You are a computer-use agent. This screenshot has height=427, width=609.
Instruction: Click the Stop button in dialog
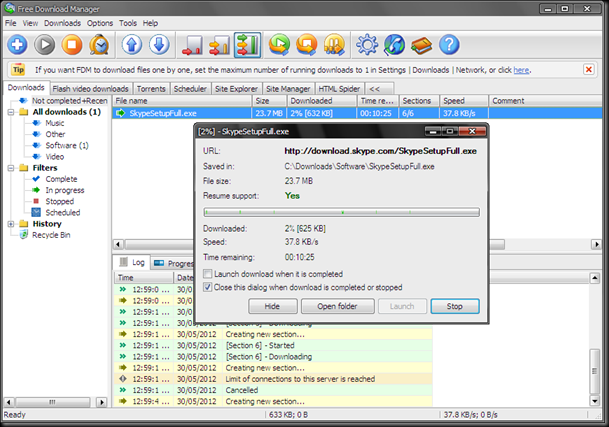tap(455, 306)
